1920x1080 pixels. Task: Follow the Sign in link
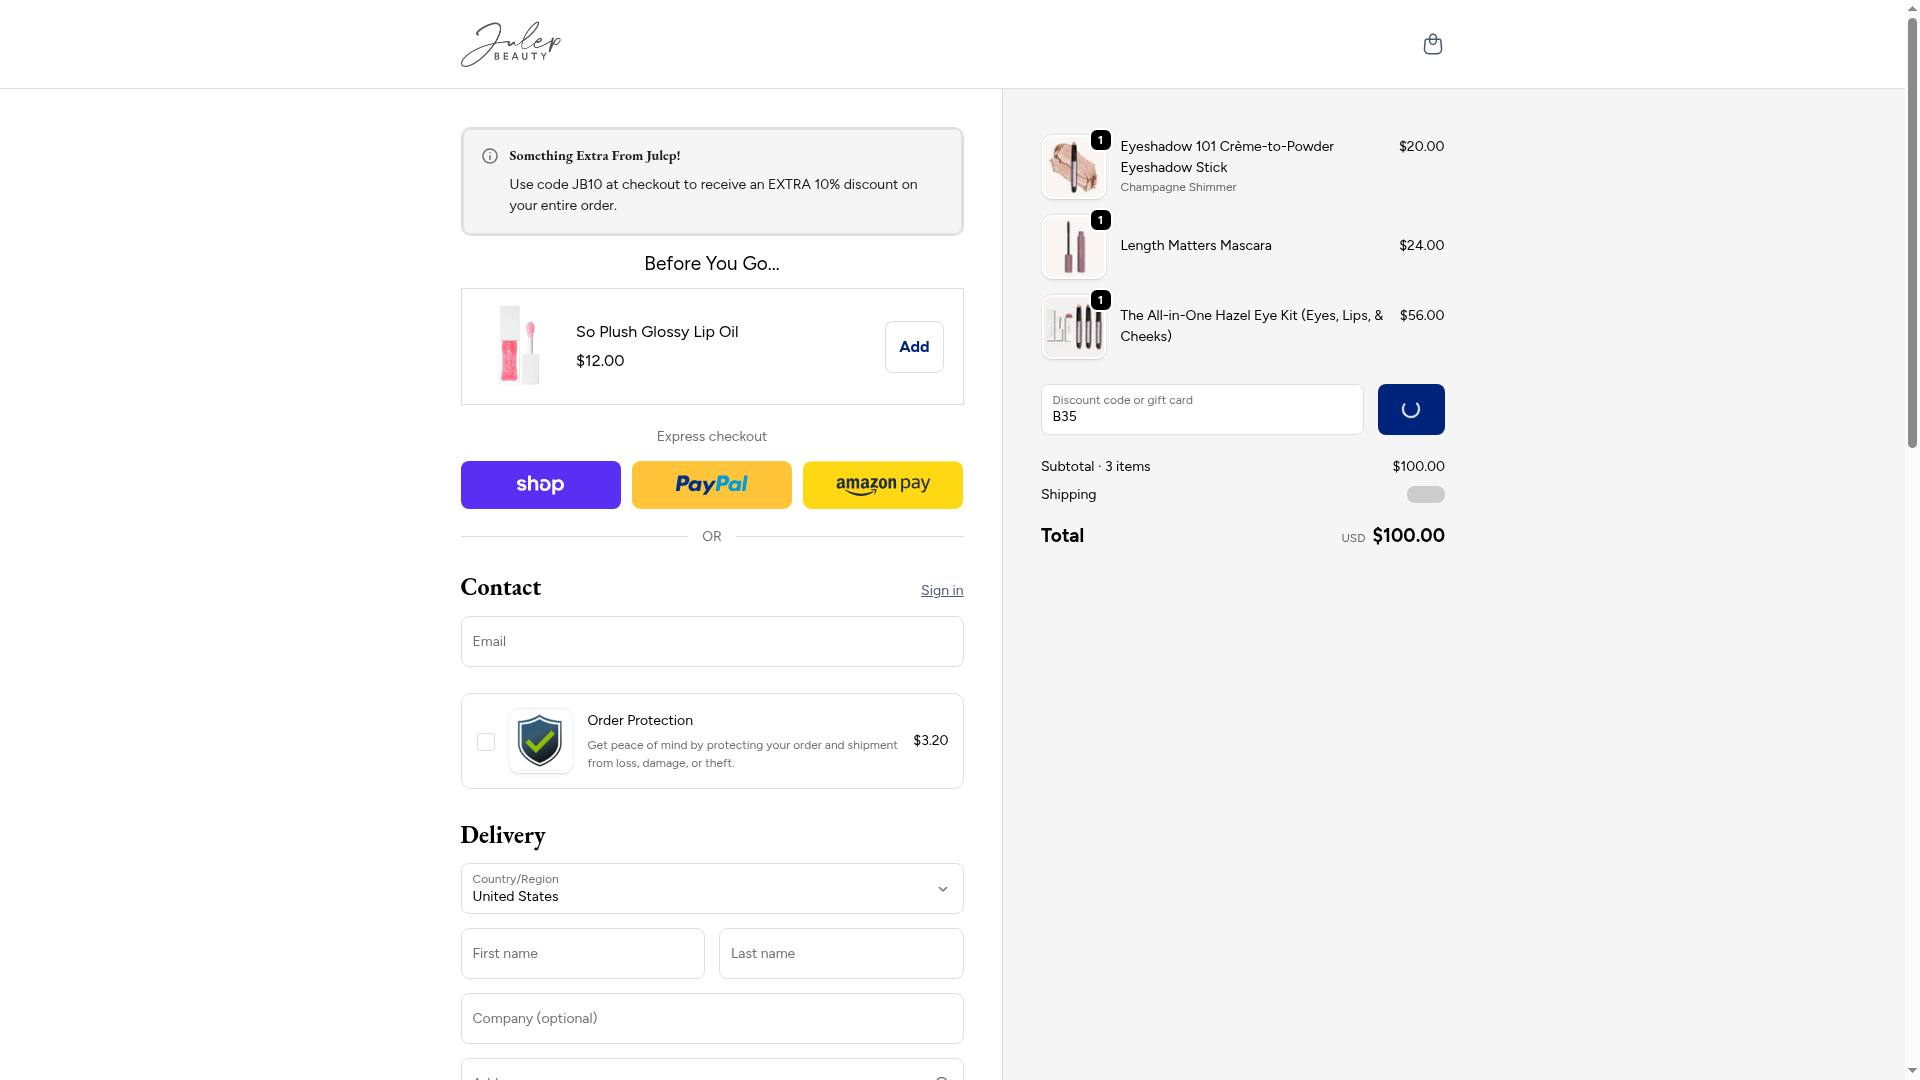coord(941,591)
